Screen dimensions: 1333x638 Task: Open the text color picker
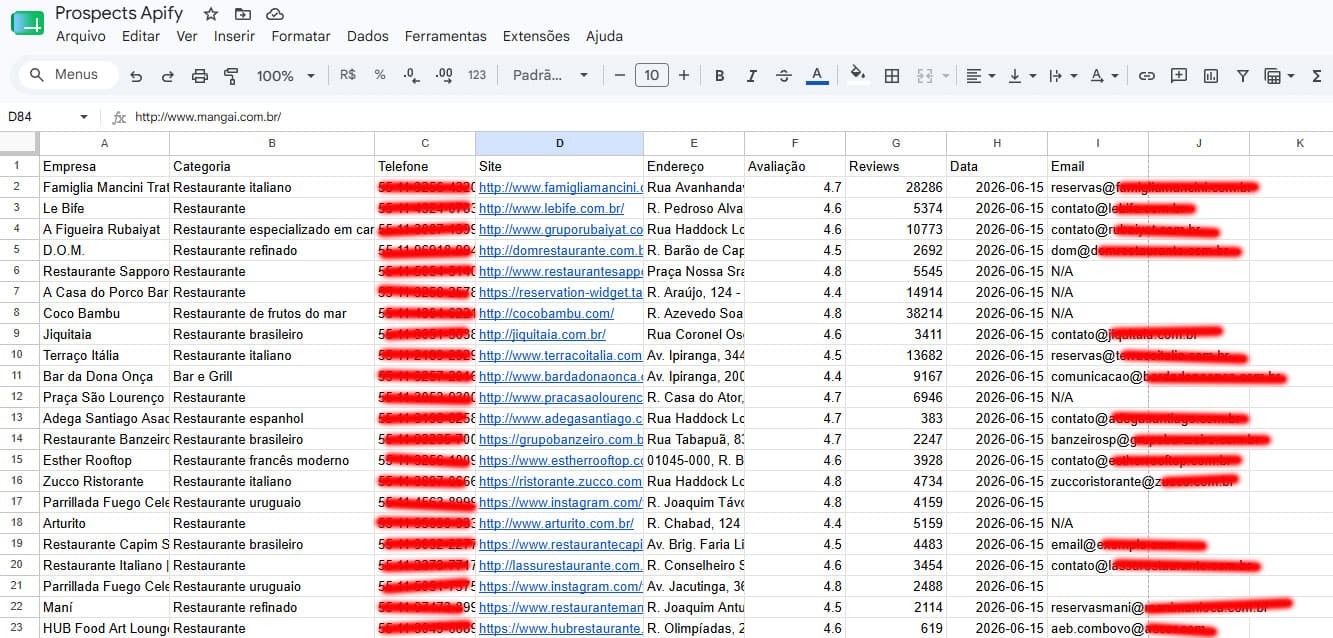coord(817,76)
